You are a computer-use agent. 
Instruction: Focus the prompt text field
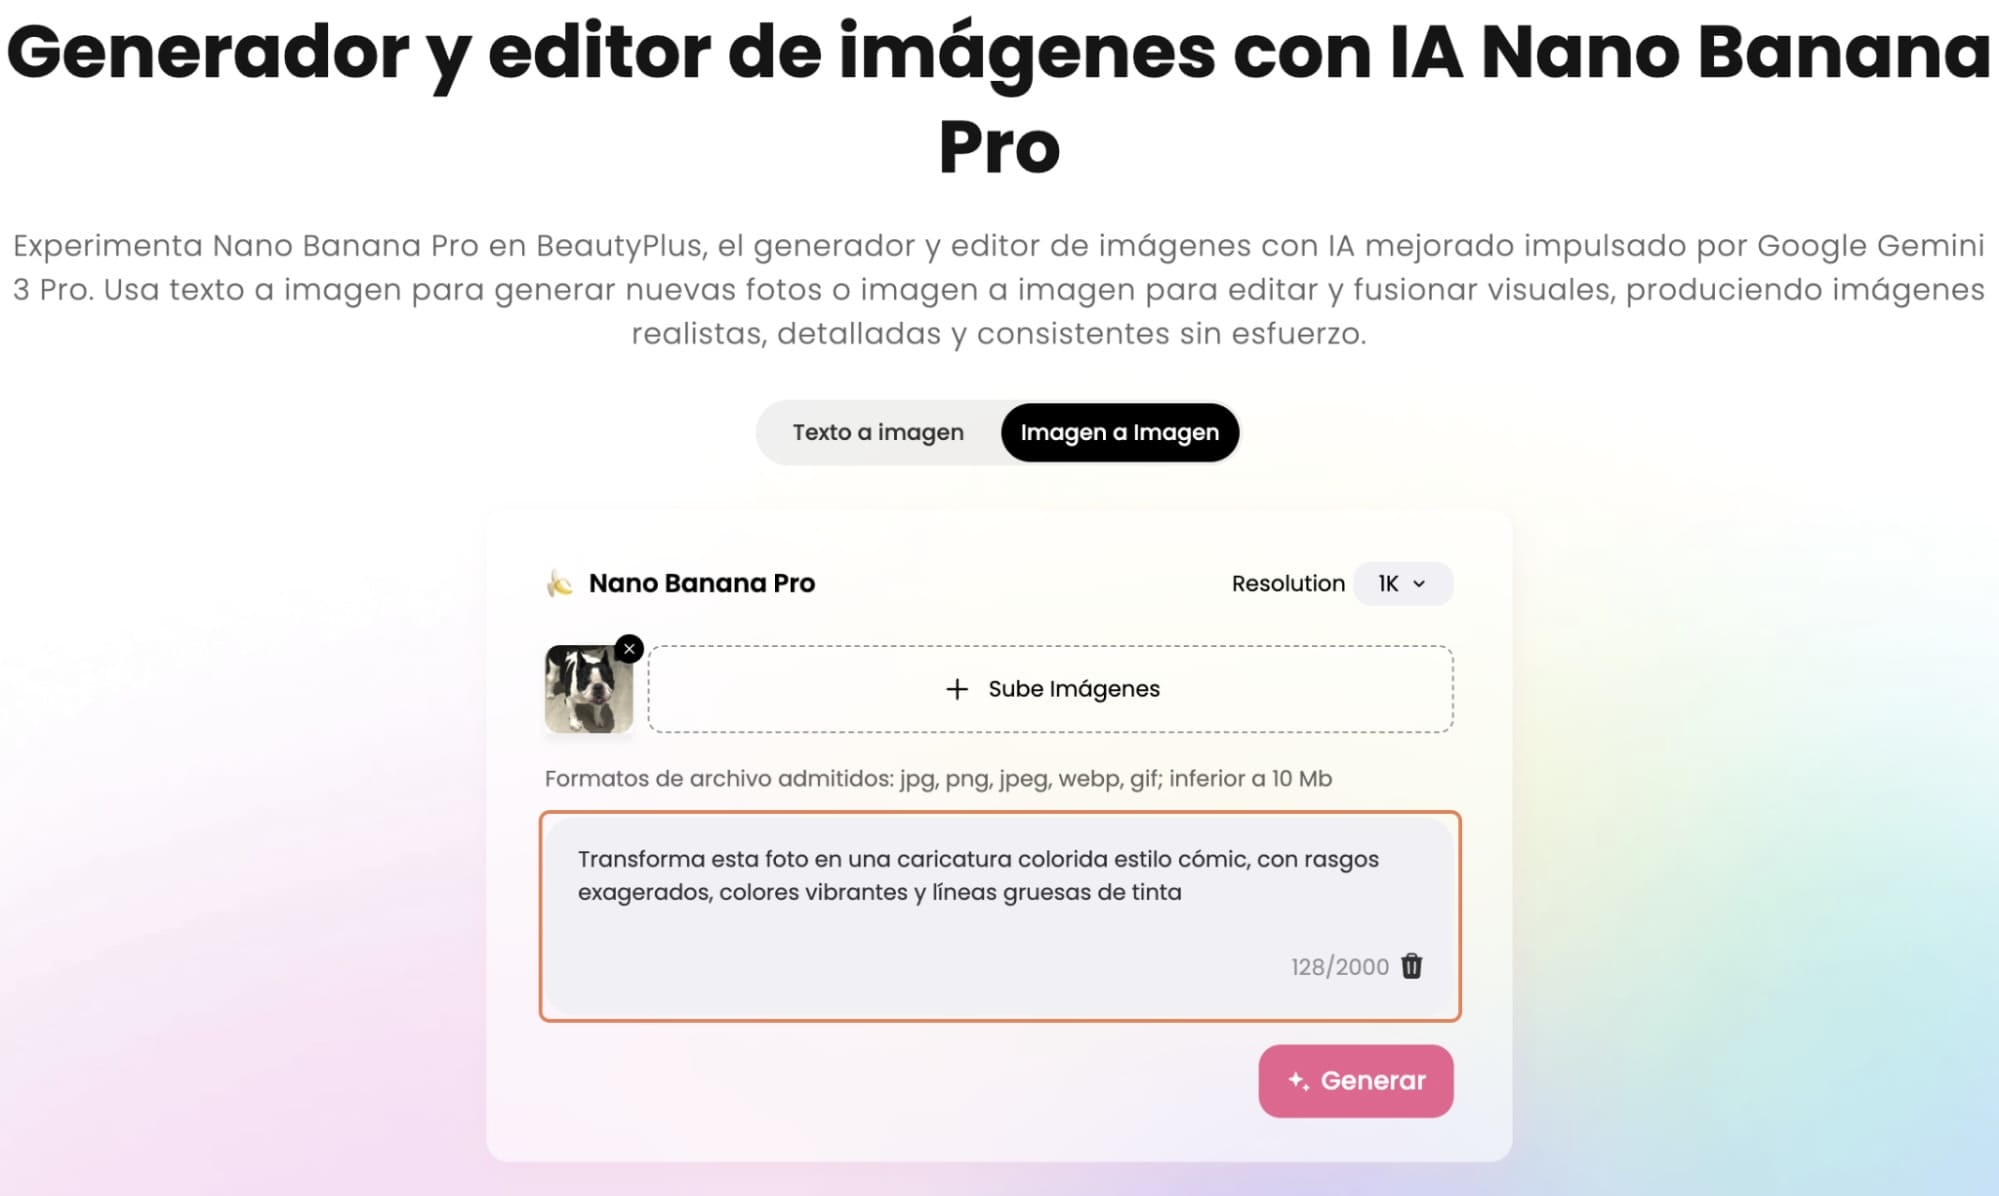click(x=1000, y=916)
